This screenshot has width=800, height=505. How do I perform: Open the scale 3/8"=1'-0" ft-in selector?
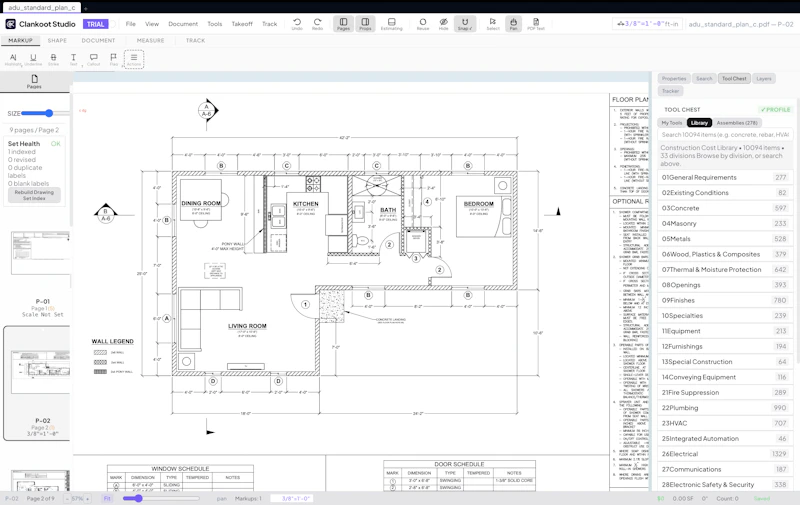pyautogui.click(x=647, y=24)
